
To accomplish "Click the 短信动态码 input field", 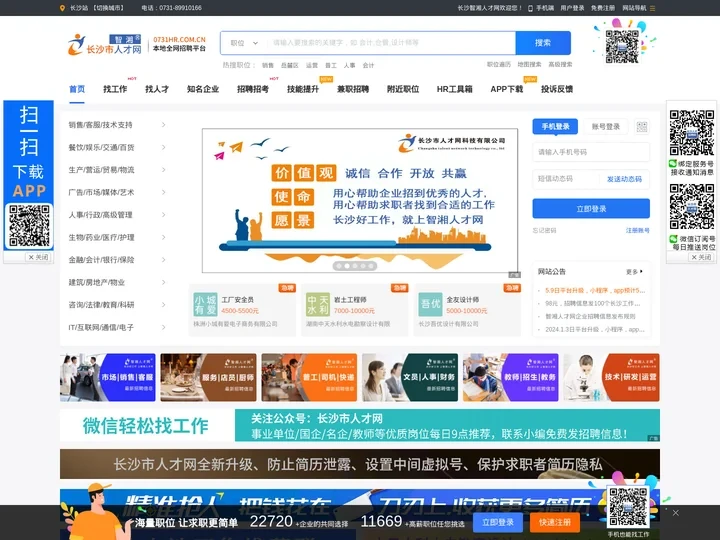I will (566, 179).
